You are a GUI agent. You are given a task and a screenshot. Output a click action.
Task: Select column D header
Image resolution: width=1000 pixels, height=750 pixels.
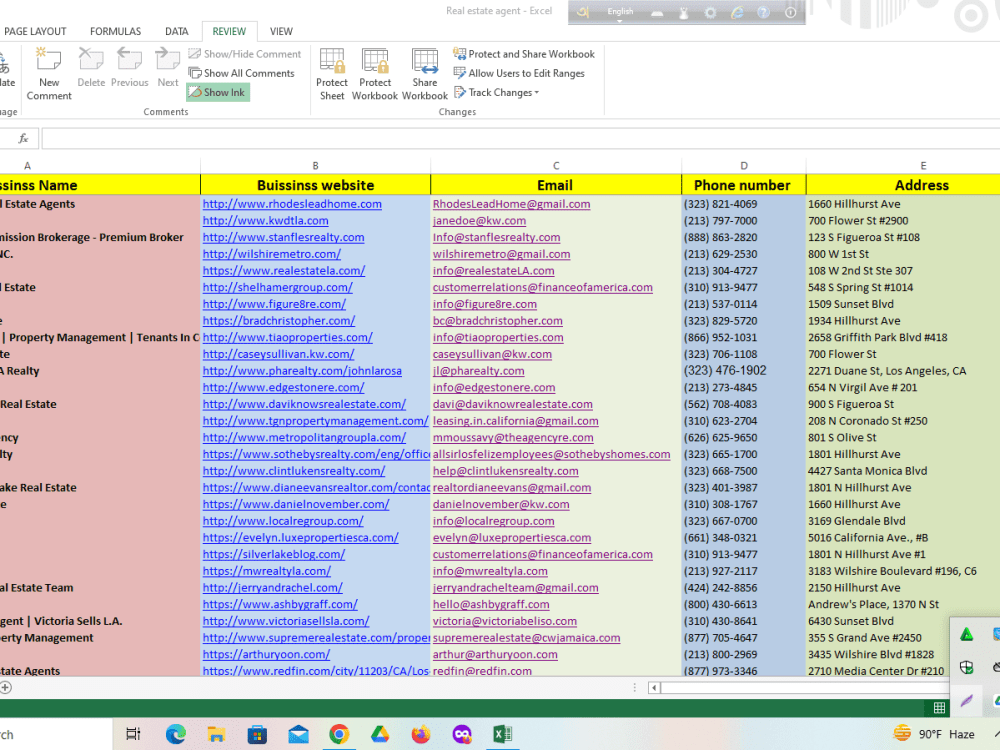744,166
